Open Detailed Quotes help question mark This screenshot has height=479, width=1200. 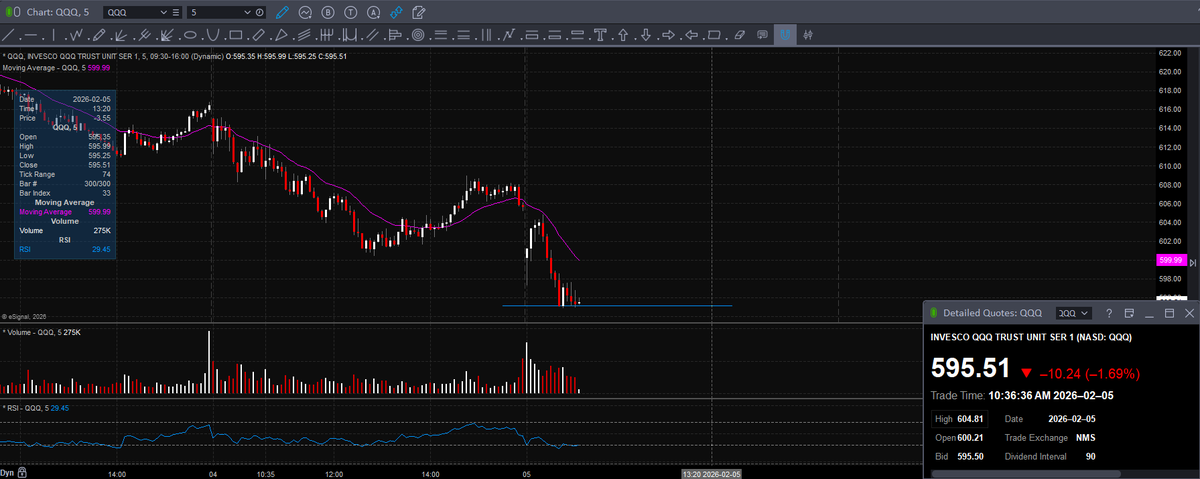coord(1109,314)
